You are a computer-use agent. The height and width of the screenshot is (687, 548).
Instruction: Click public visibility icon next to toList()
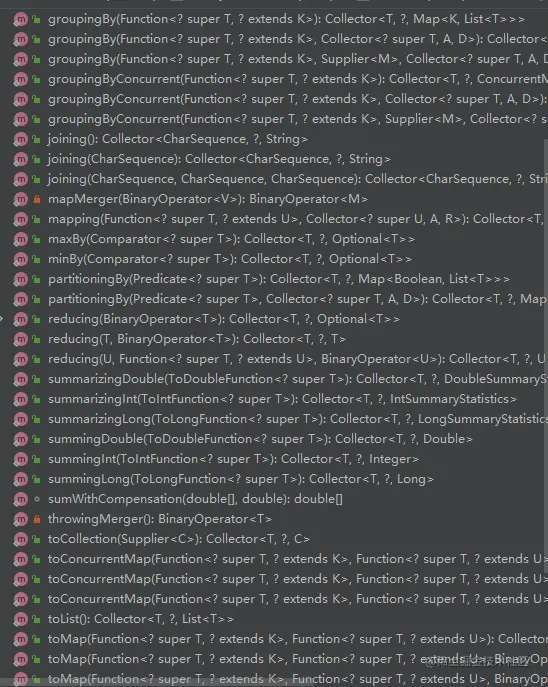coord(37,619)
